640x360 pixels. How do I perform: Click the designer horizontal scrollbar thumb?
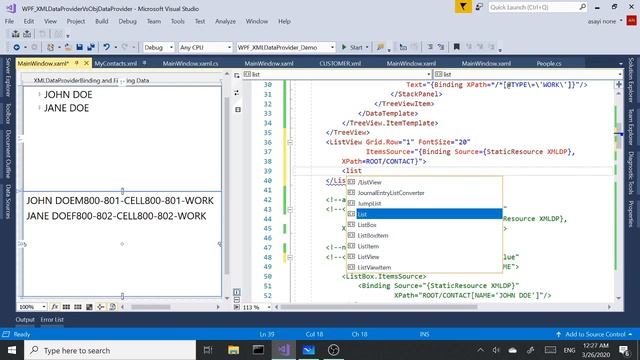point(150,307)
